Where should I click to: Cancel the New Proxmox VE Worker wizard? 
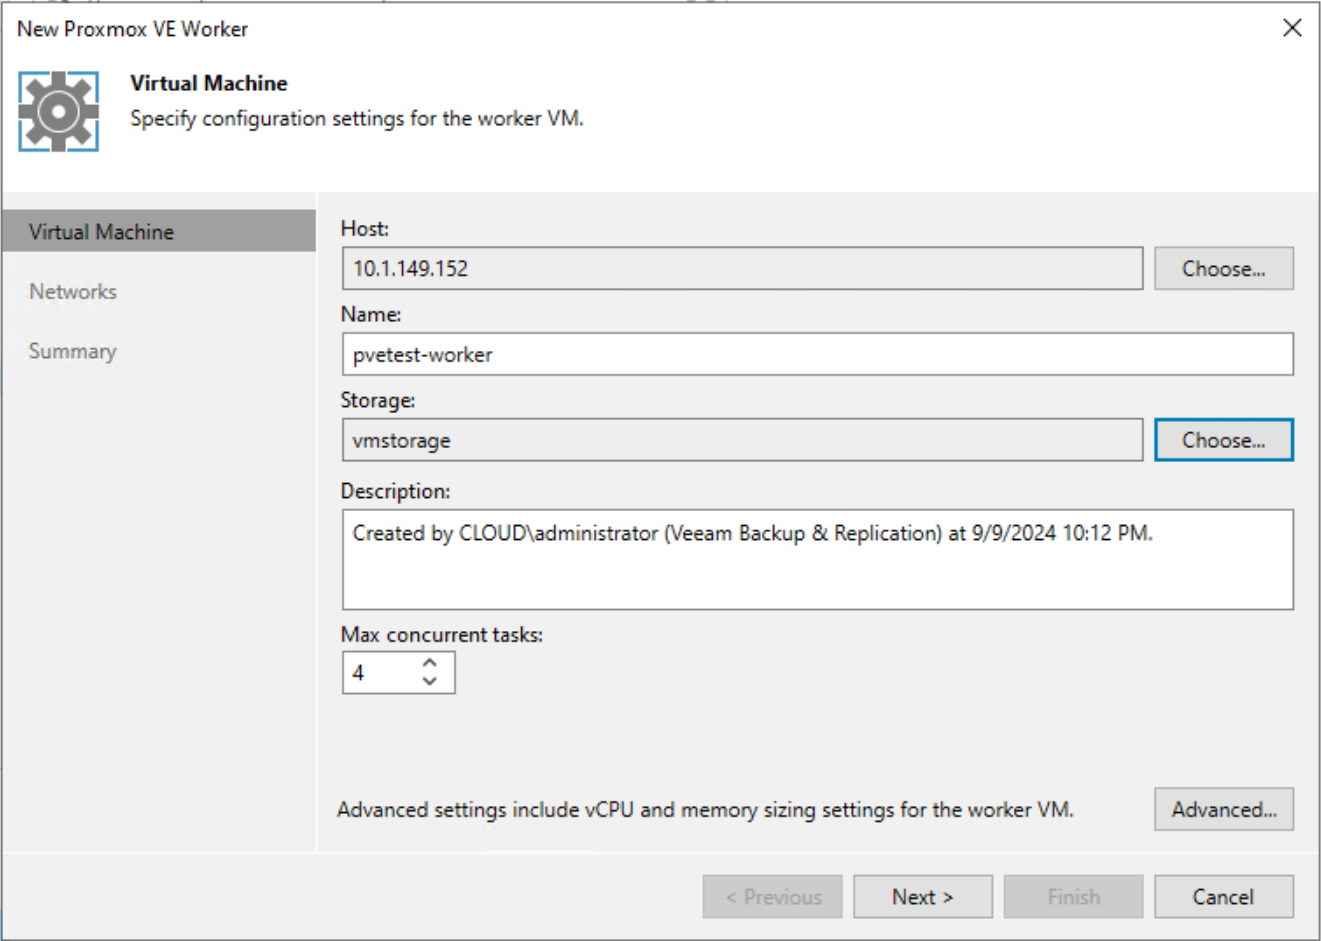pos(1222,896)
